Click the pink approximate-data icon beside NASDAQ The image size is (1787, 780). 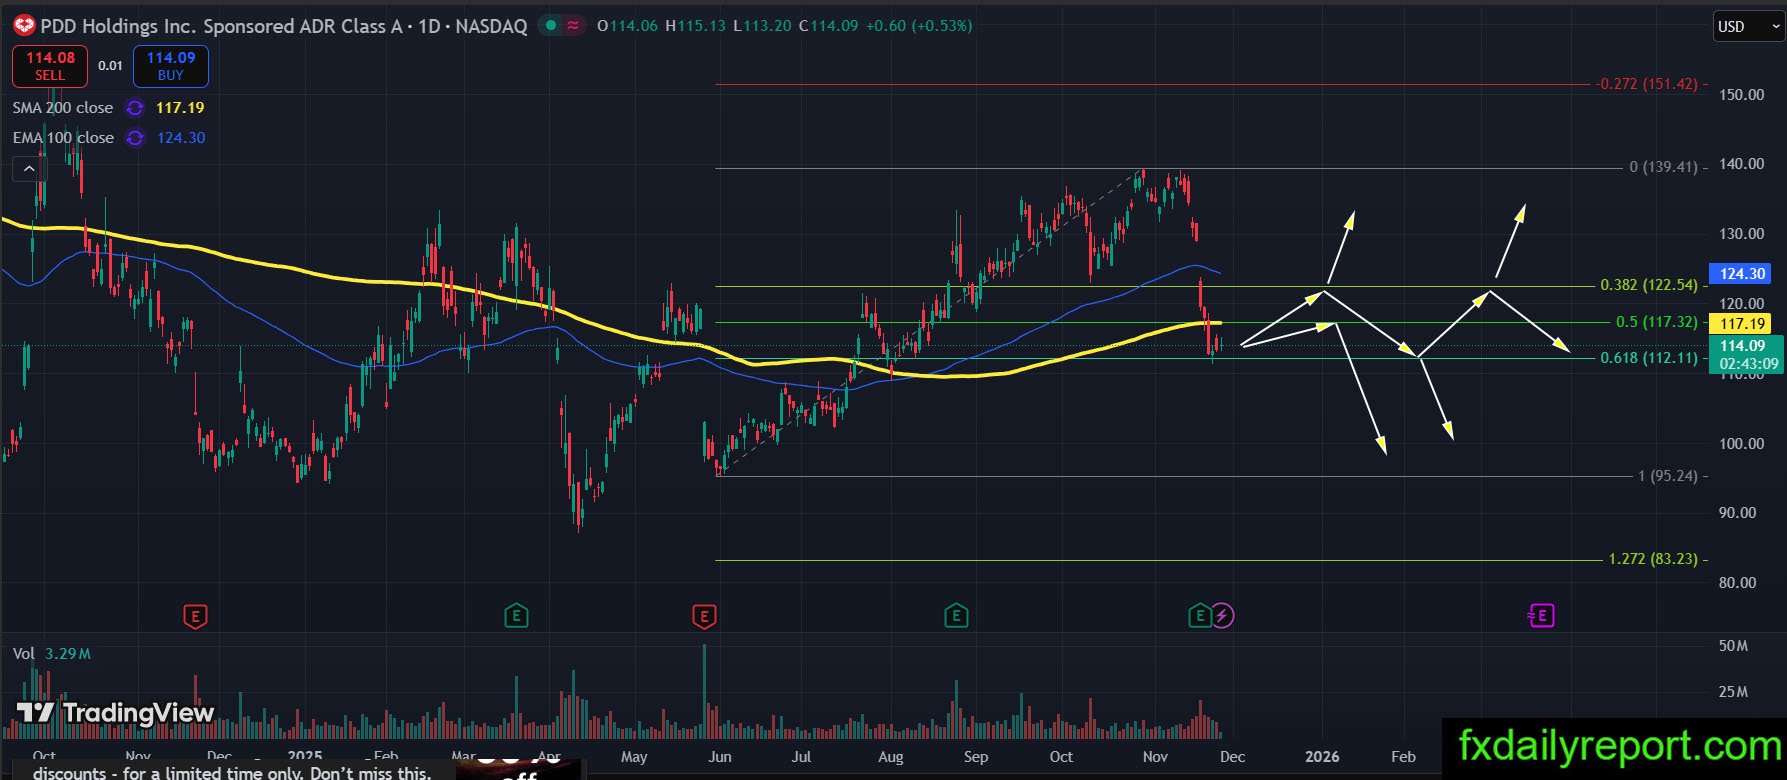(x=573, y=26)
